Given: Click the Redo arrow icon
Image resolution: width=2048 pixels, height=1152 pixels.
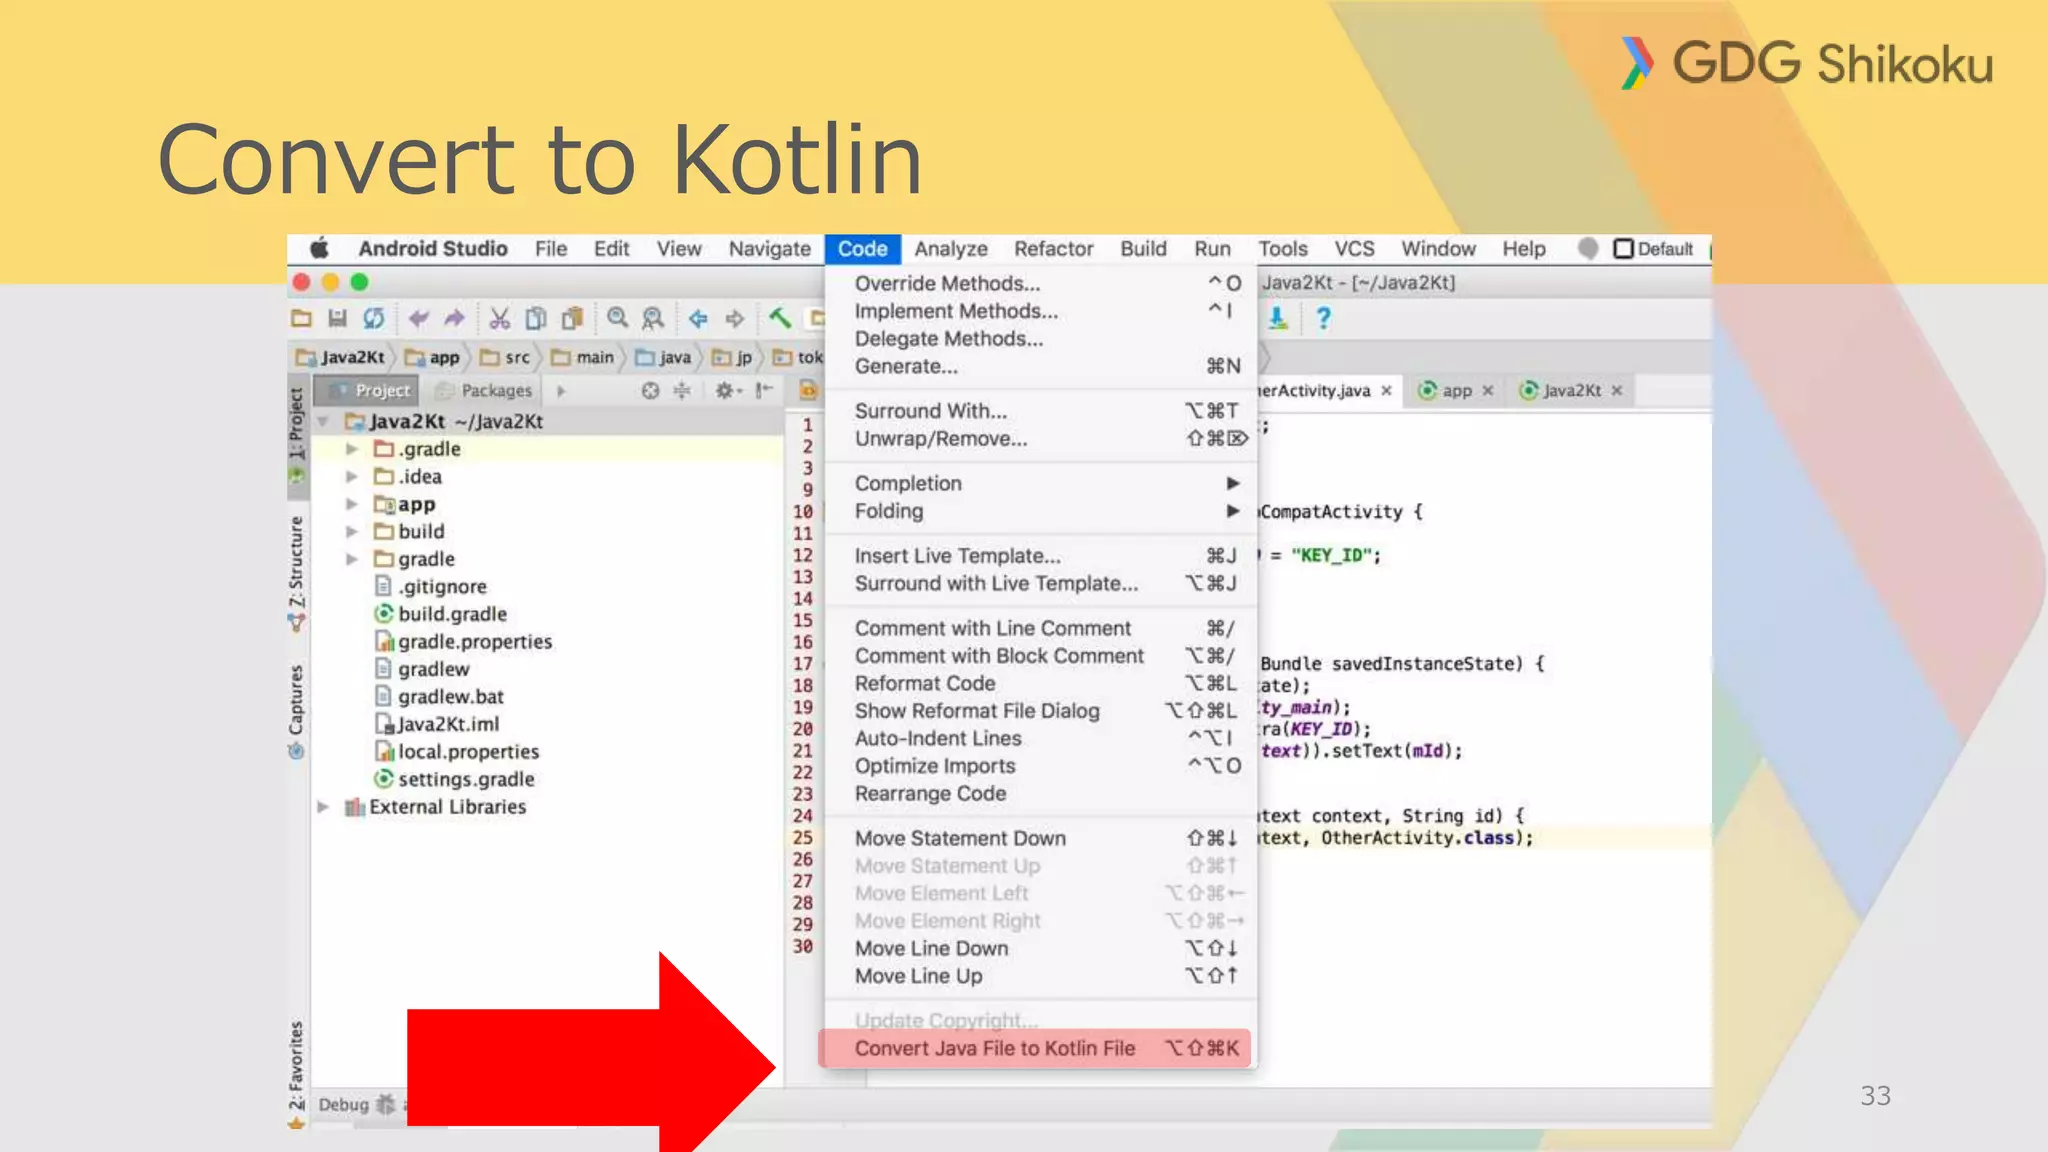Looking at the screenshot, I should click(x=454, y=319).
